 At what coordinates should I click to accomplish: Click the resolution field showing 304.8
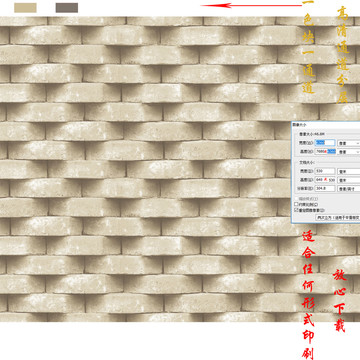coord(325,188)
